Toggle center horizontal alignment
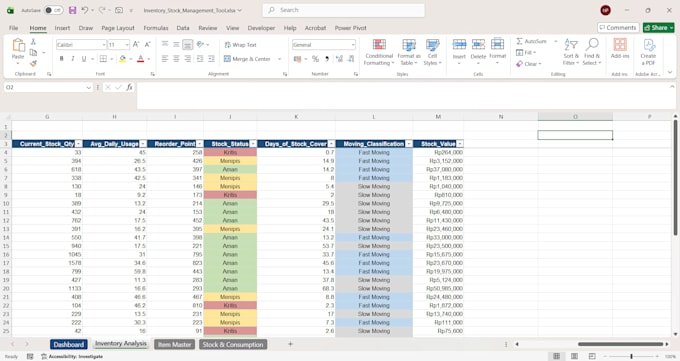Screen dimensions: 680x361 pyautogui.click(x=176, y=59)
